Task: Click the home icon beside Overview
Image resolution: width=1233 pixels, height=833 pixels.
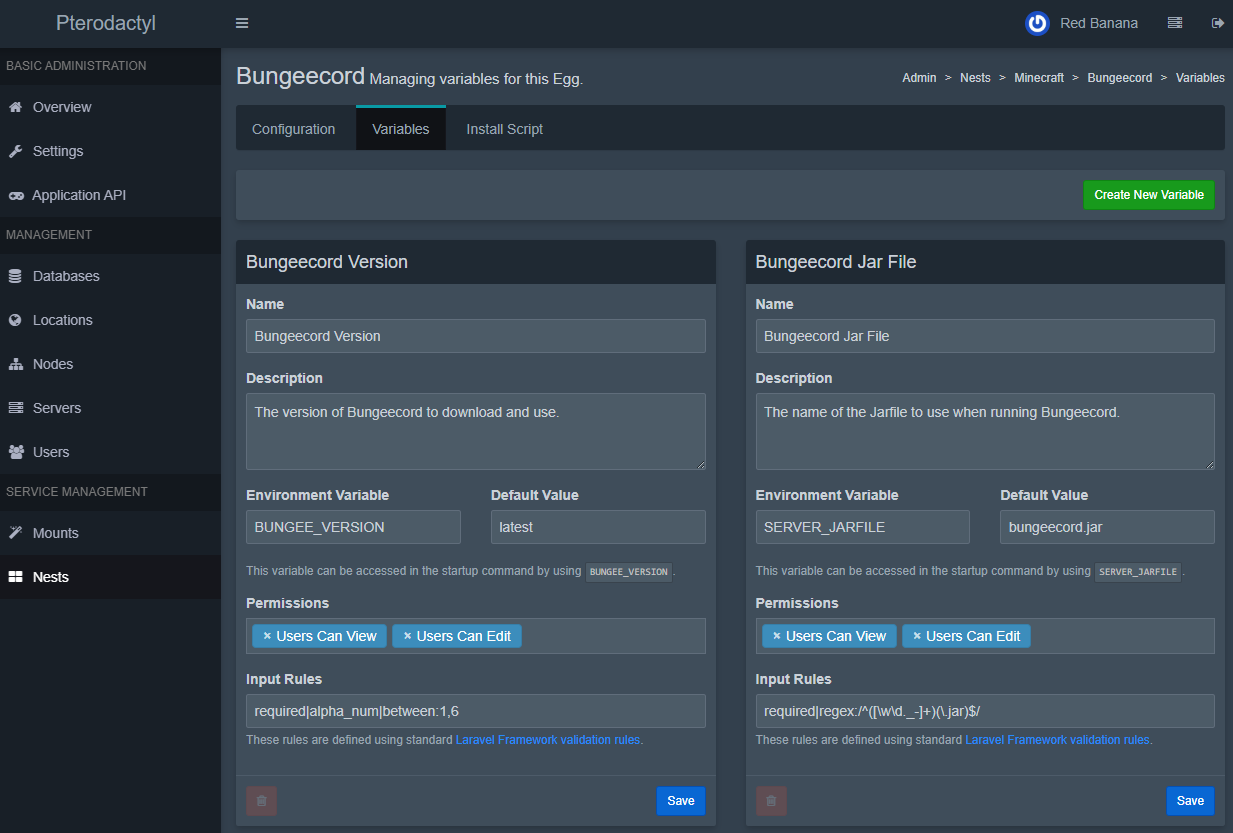Action: pyautogui.click(x=15, y=107)
